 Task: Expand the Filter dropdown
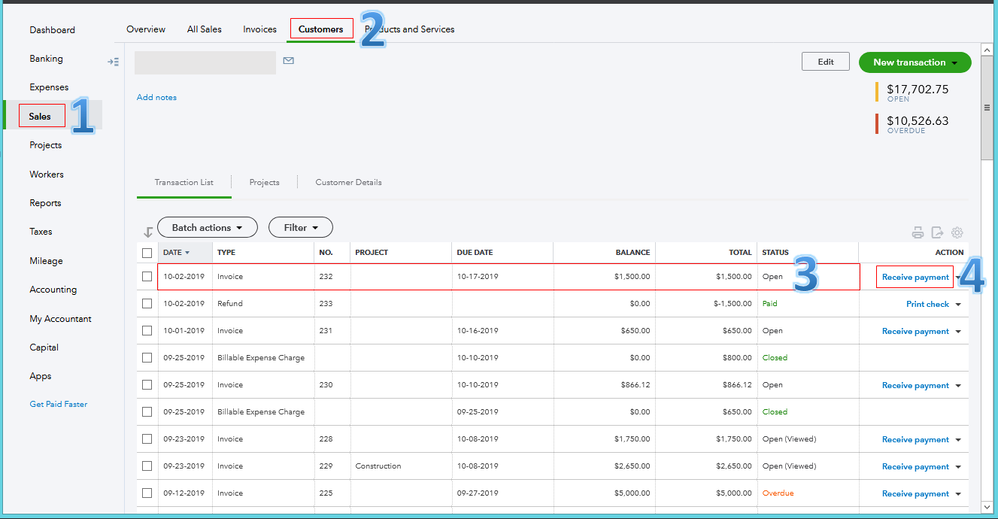click(300, 228)
